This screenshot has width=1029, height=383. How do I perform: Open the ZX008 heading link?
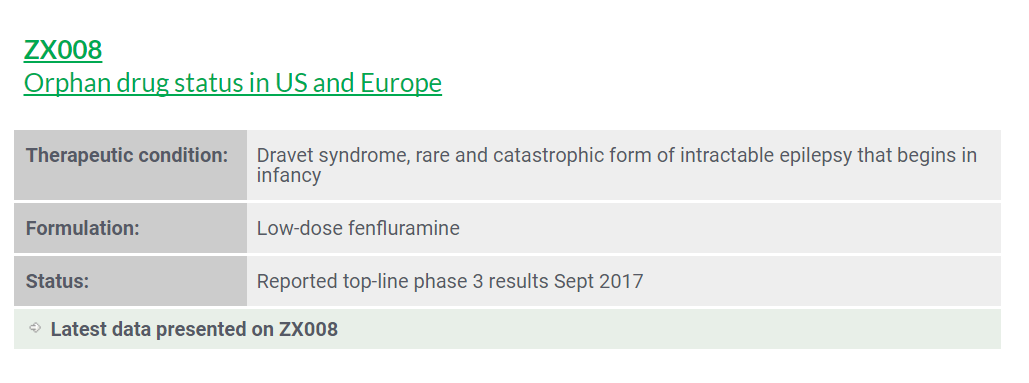[63, 50]
